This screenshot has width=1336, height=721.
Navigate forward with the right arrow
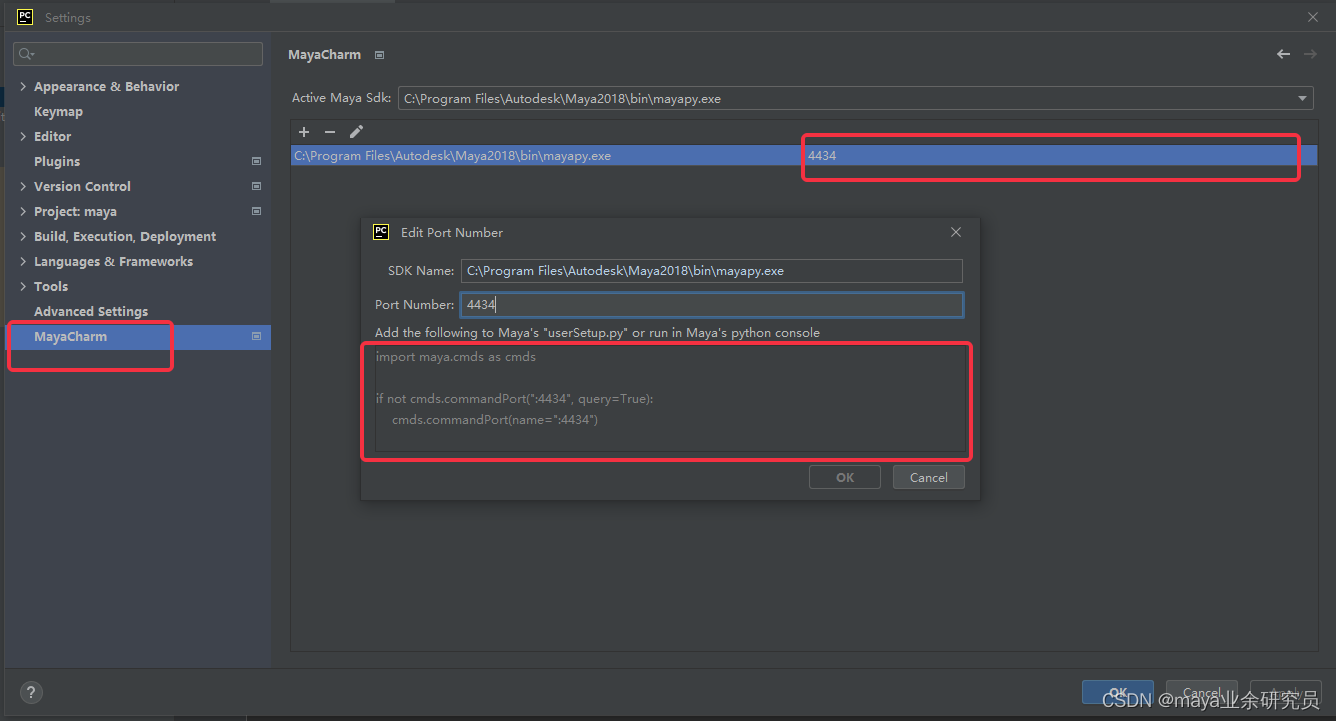point(1310,54)
